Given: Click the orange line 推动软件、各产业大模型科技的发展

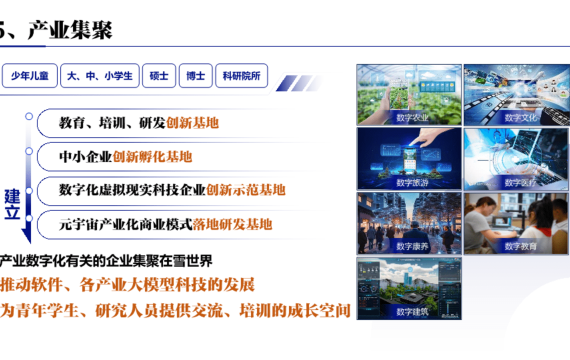Looking at the screenshot, I should pyautogui.click(x=127, y=285).
